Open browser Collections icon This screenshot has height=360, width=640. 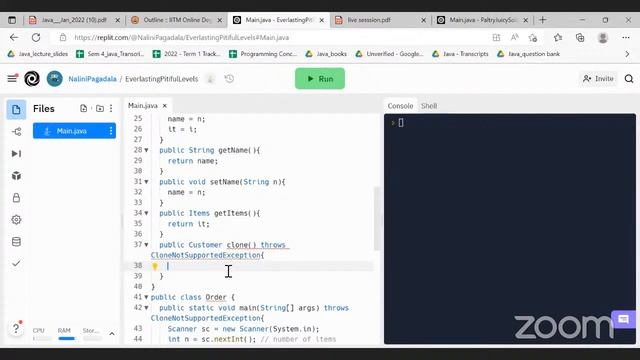click(580, 38)
